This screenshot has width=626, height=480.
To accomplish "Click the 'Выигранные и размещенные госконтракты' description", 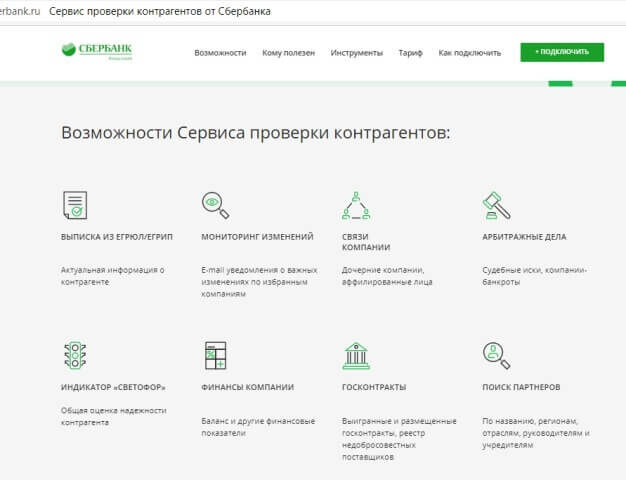I will click(x=399, y=439).
